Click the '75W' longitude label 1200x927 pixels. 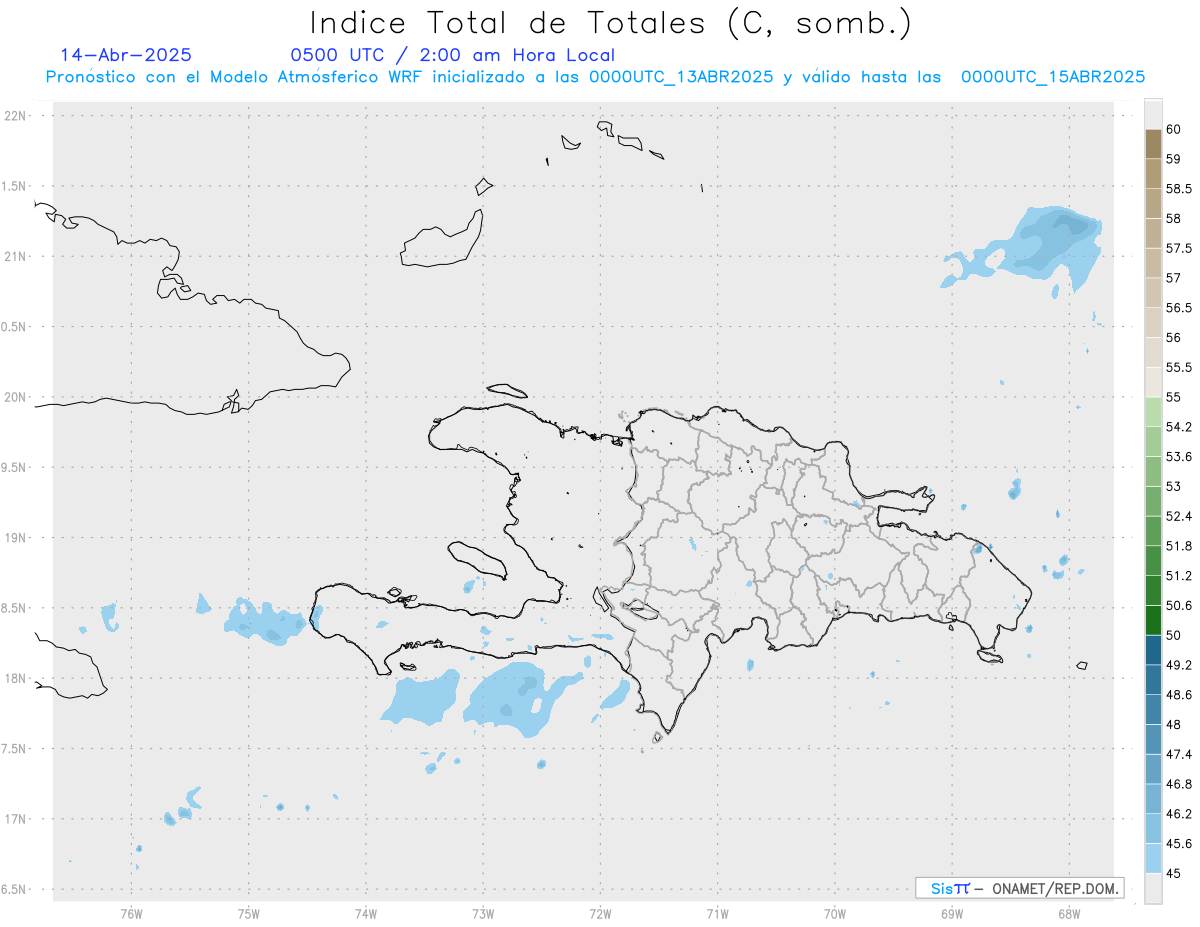(x=249, y=914)
